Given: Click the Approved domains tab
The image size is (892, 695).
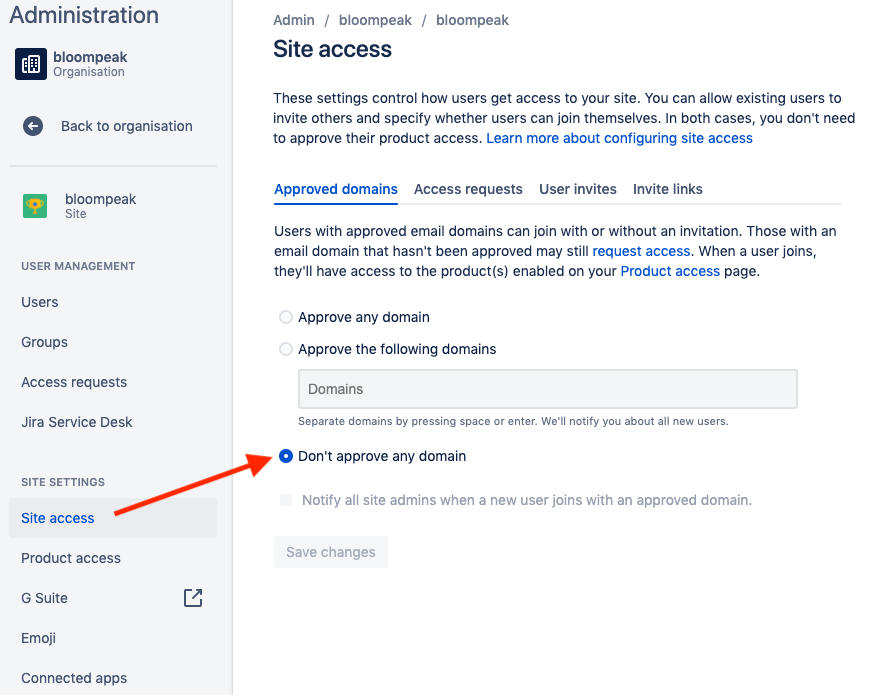Looking at the screenshot, I should tap(336, 189).
